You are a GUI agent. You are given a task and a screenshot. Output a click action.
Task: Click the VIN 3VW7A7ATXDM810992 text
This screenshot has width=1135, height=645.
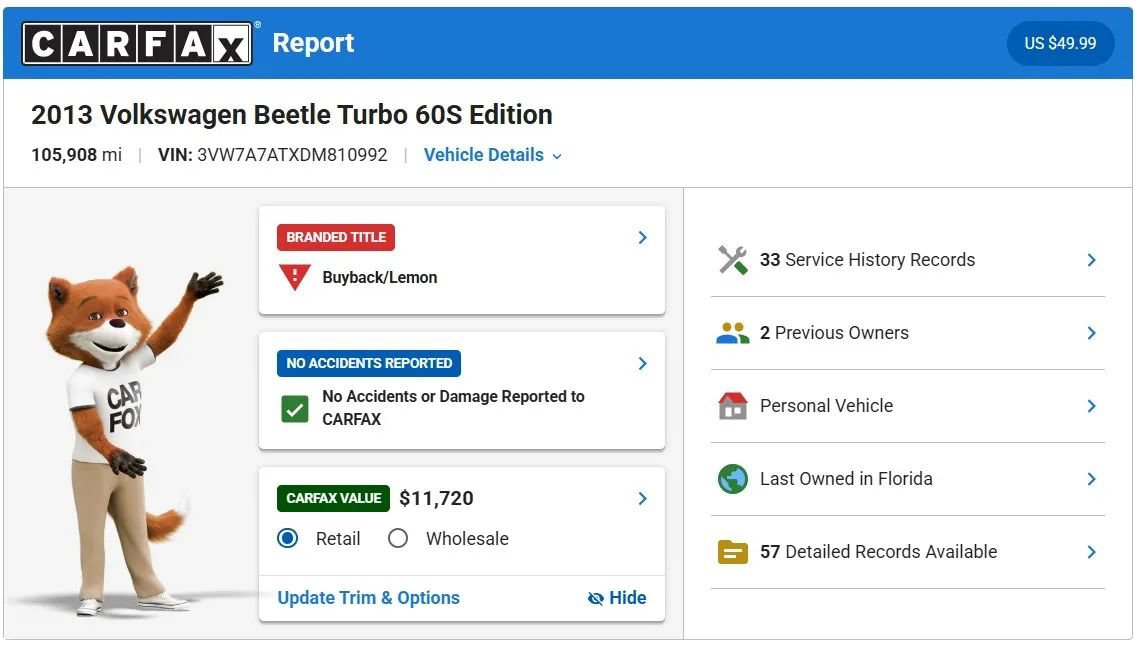coord(273,155)
